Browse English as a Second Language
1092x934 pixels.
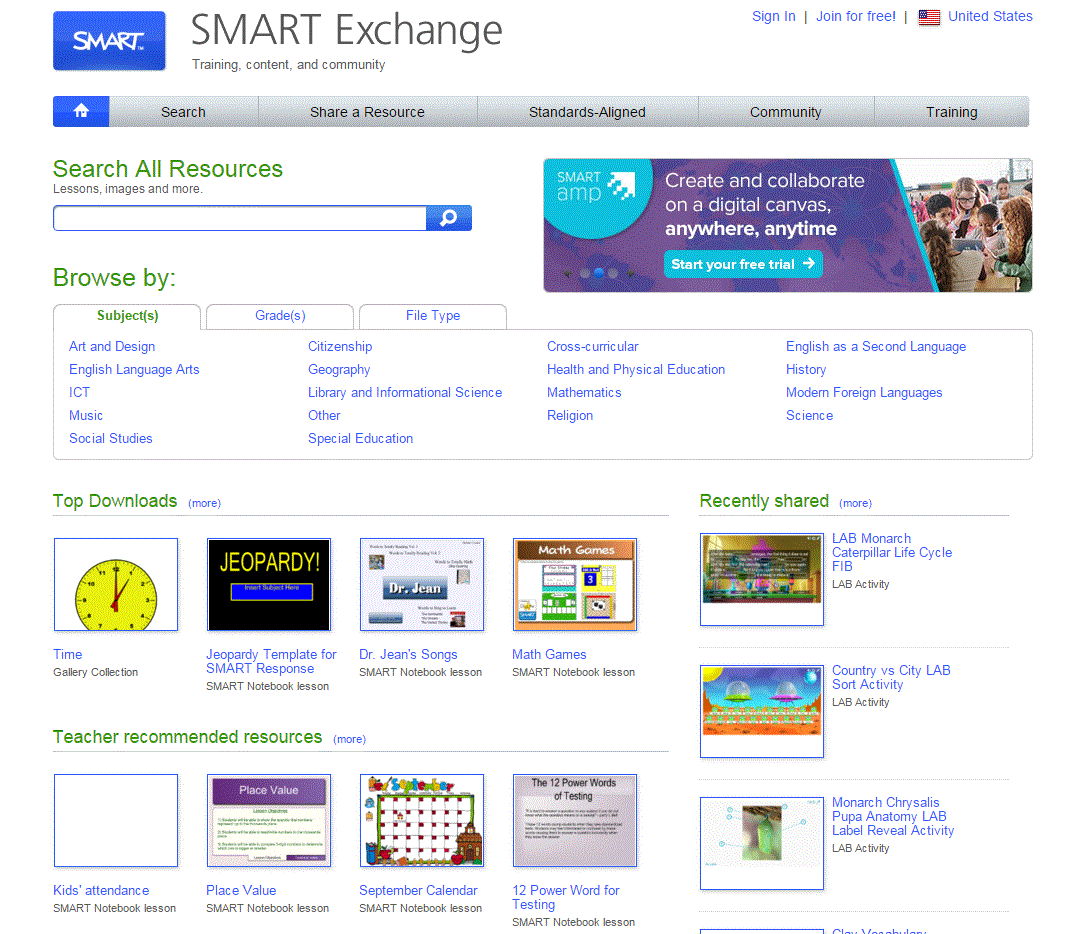[875, 347]
